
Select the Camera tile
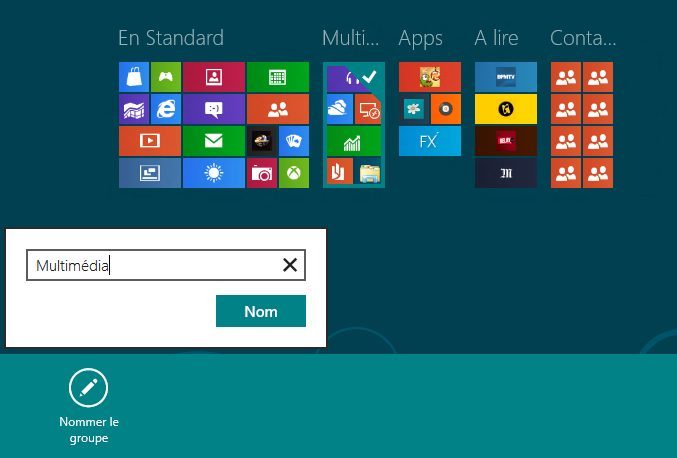[x=261, y=173]
